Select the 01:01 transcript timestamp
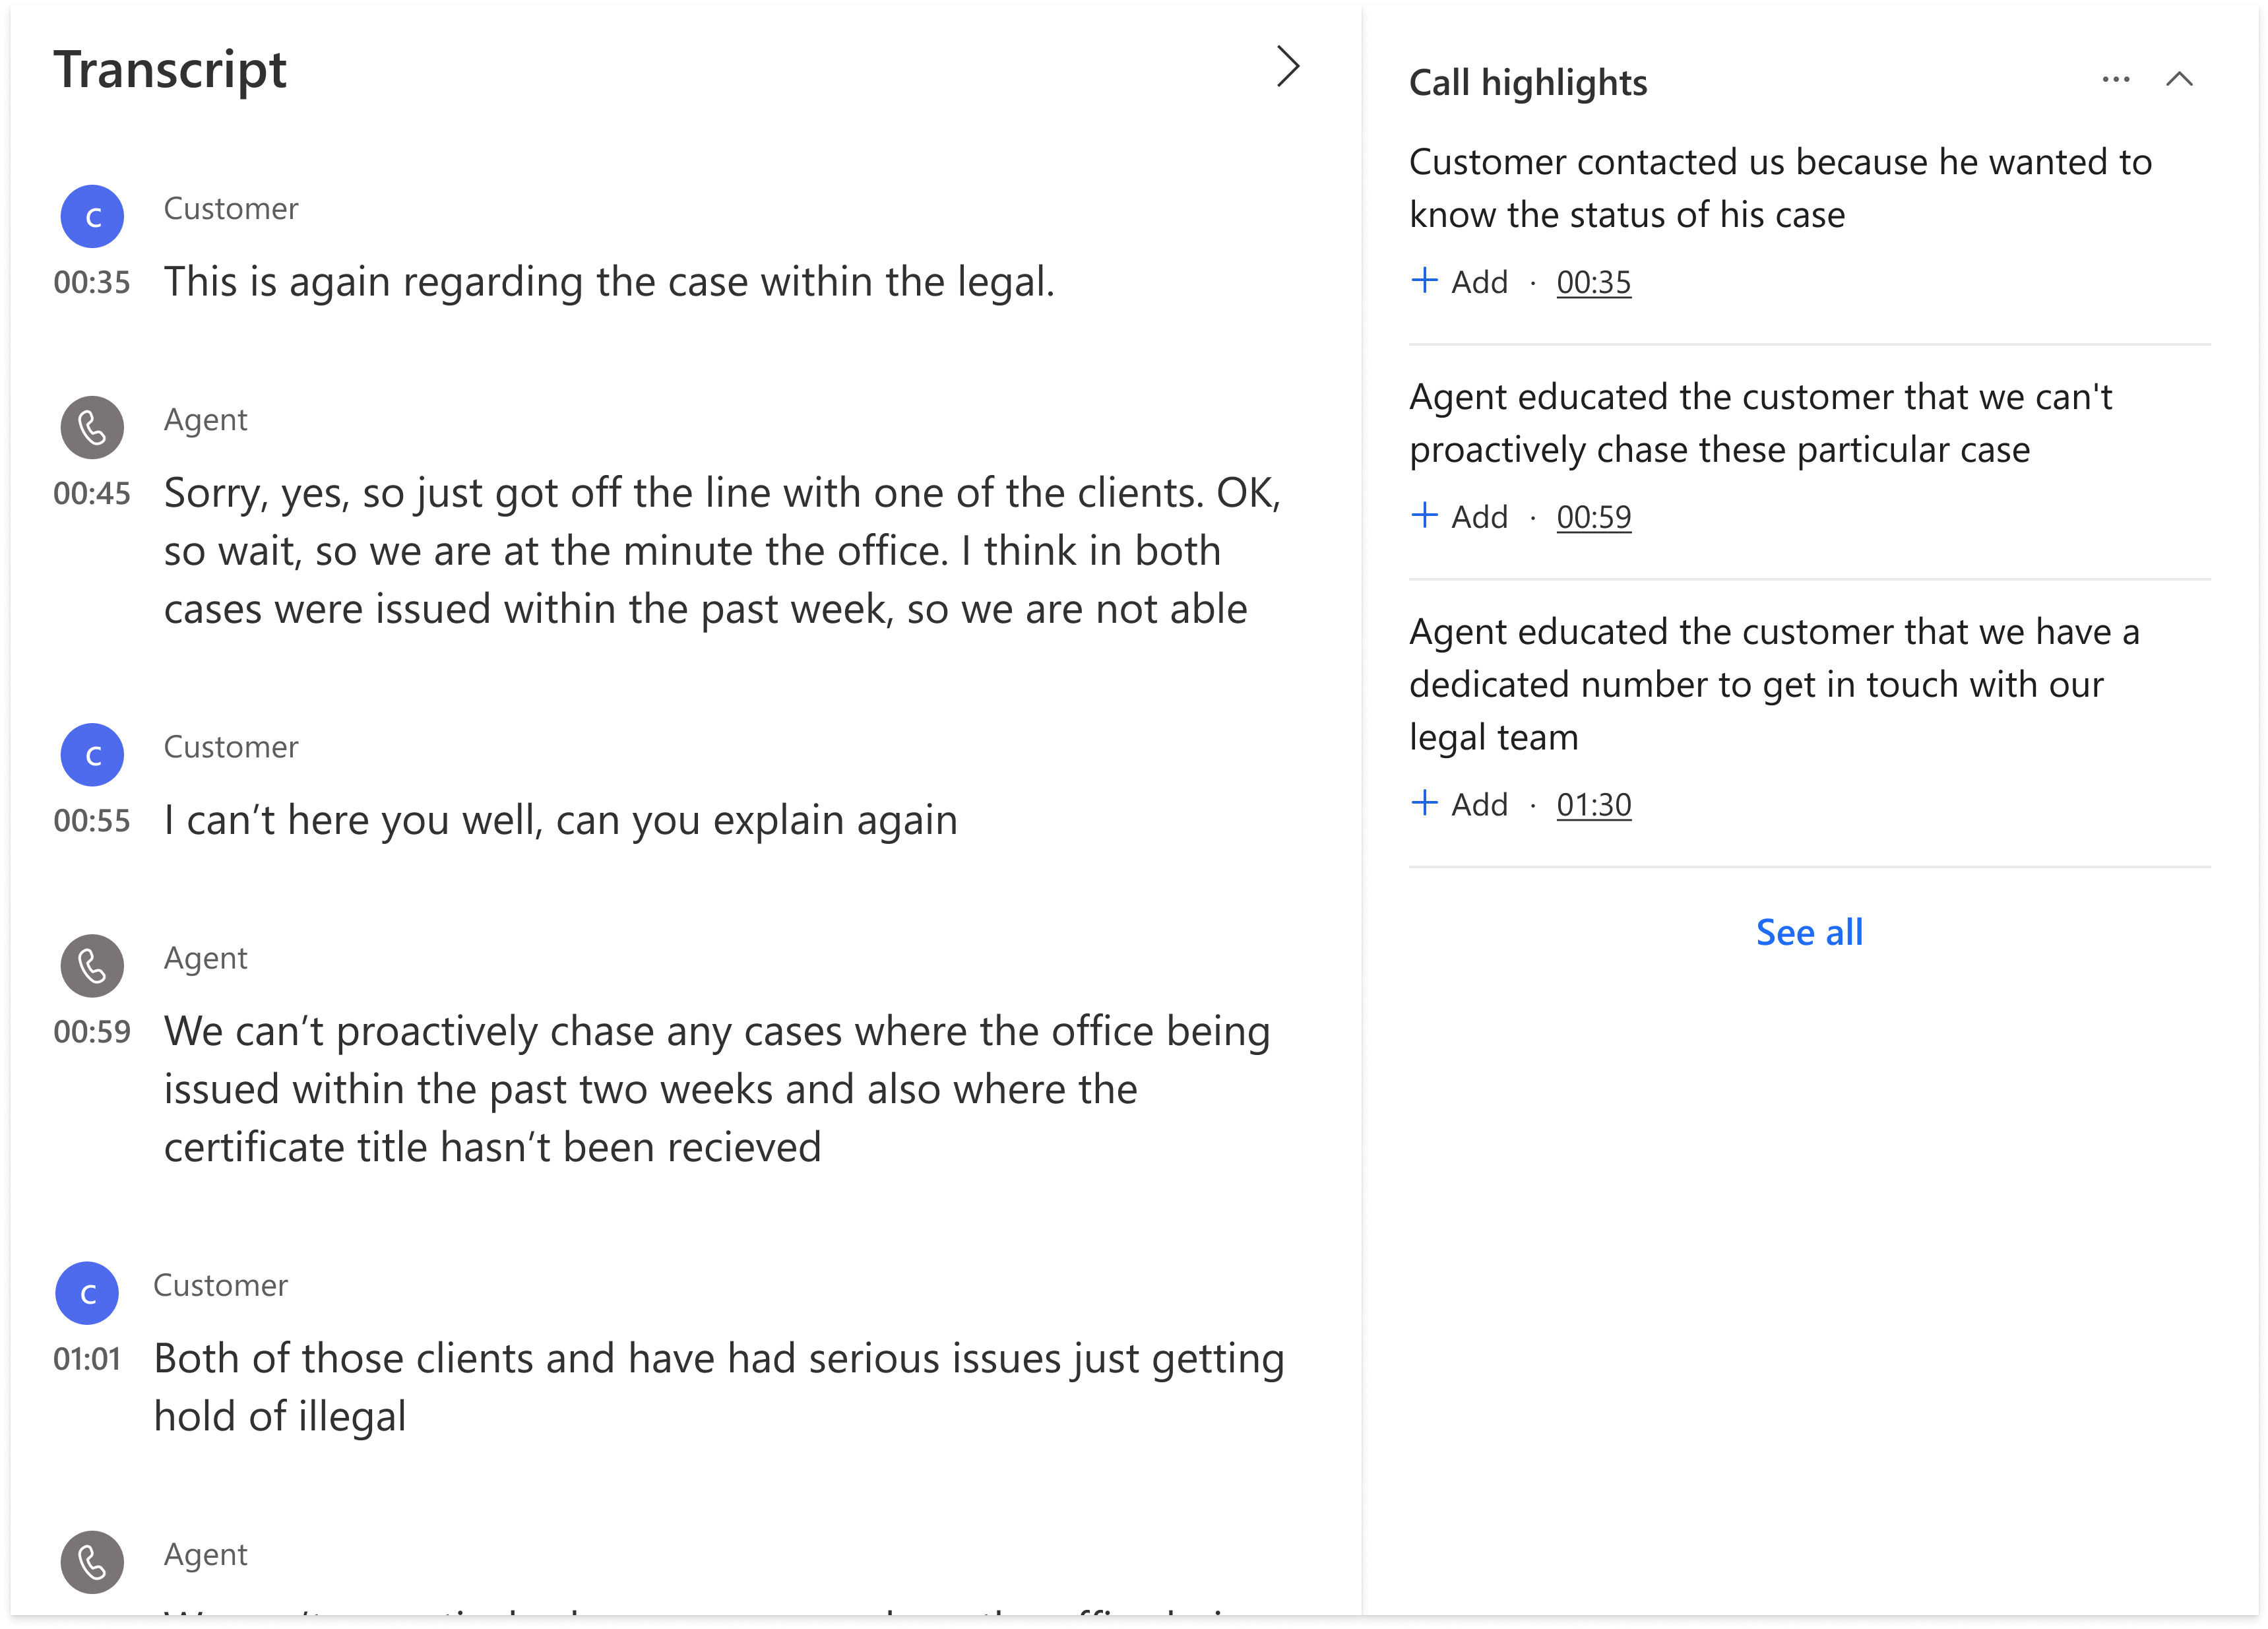 87,1359
